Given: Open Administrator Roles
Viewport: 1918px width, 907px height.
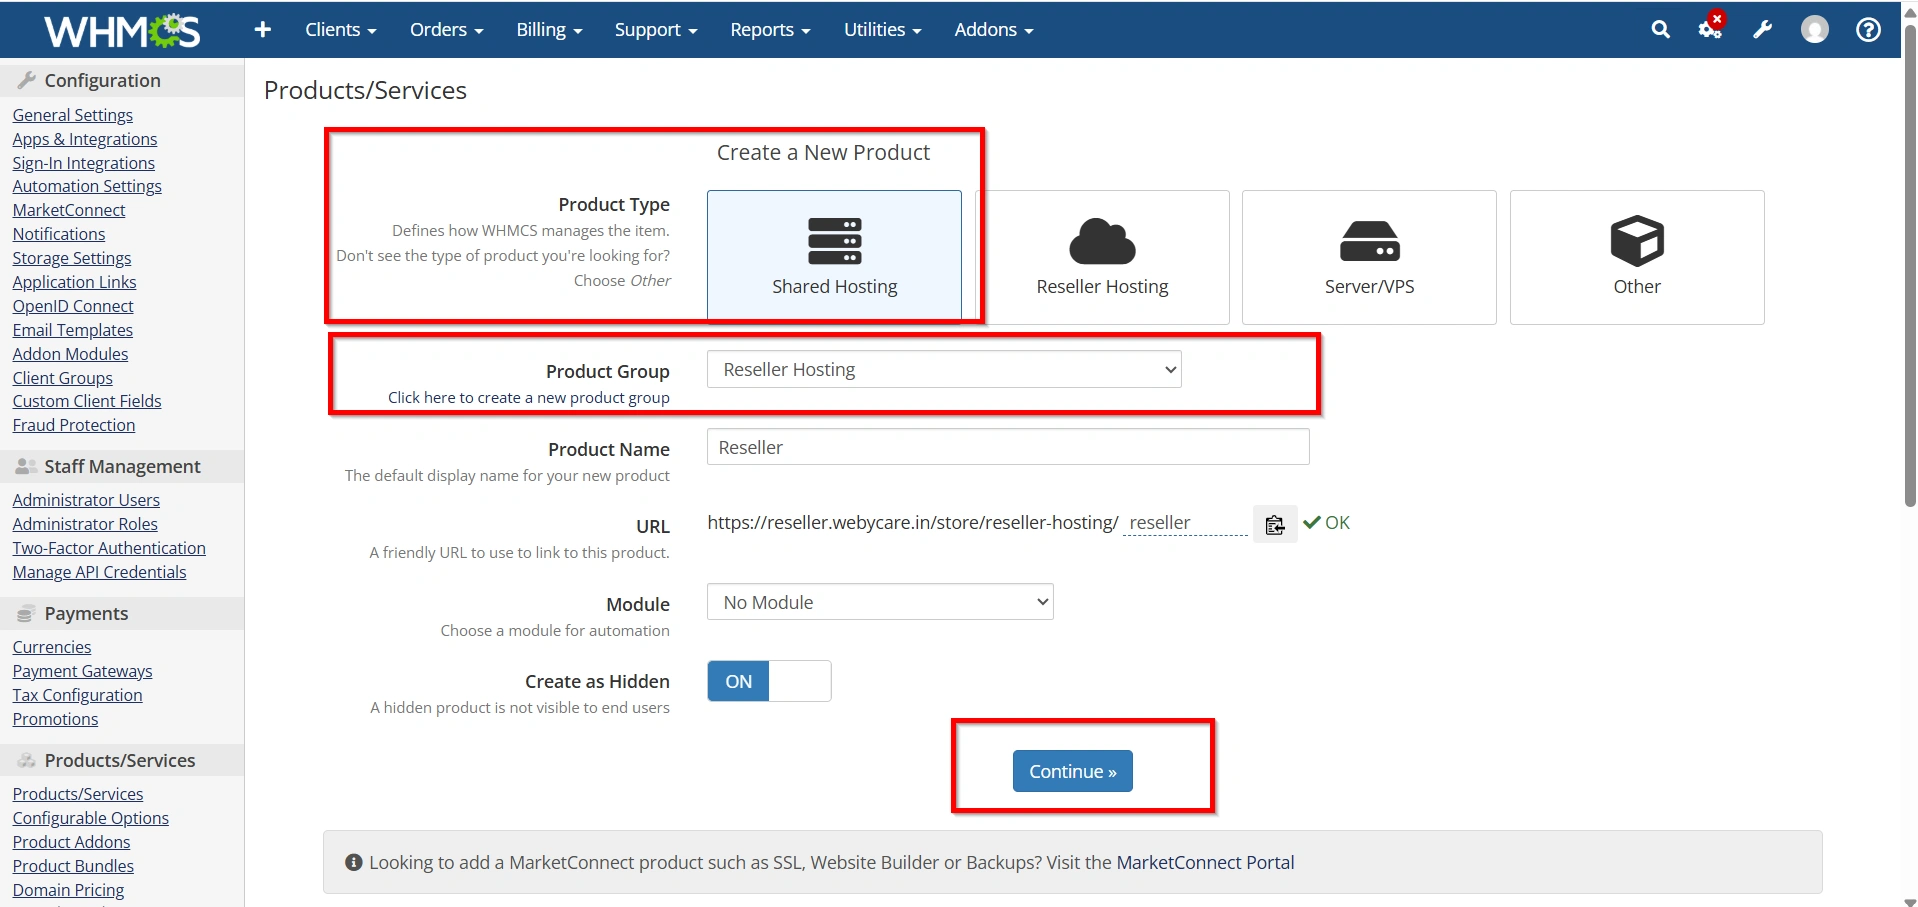Looking at the screenshot, I should click(85, 524).
